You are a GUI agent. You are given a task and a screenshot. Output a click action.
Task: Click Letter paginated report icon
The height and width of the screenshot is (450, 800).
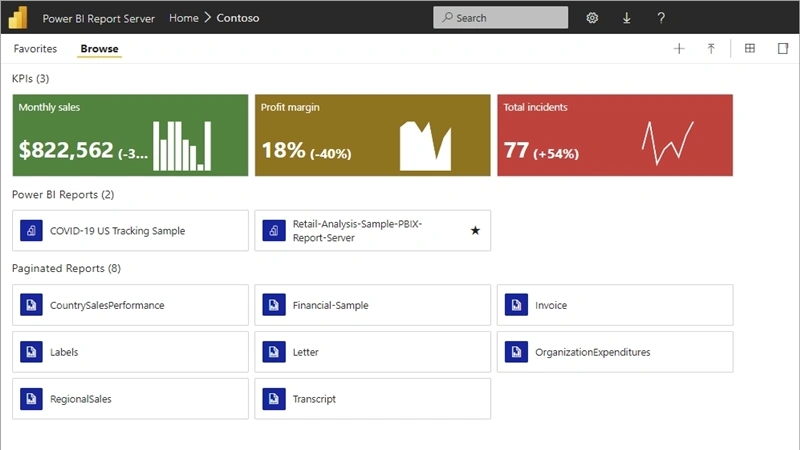[x=274, y=352]
